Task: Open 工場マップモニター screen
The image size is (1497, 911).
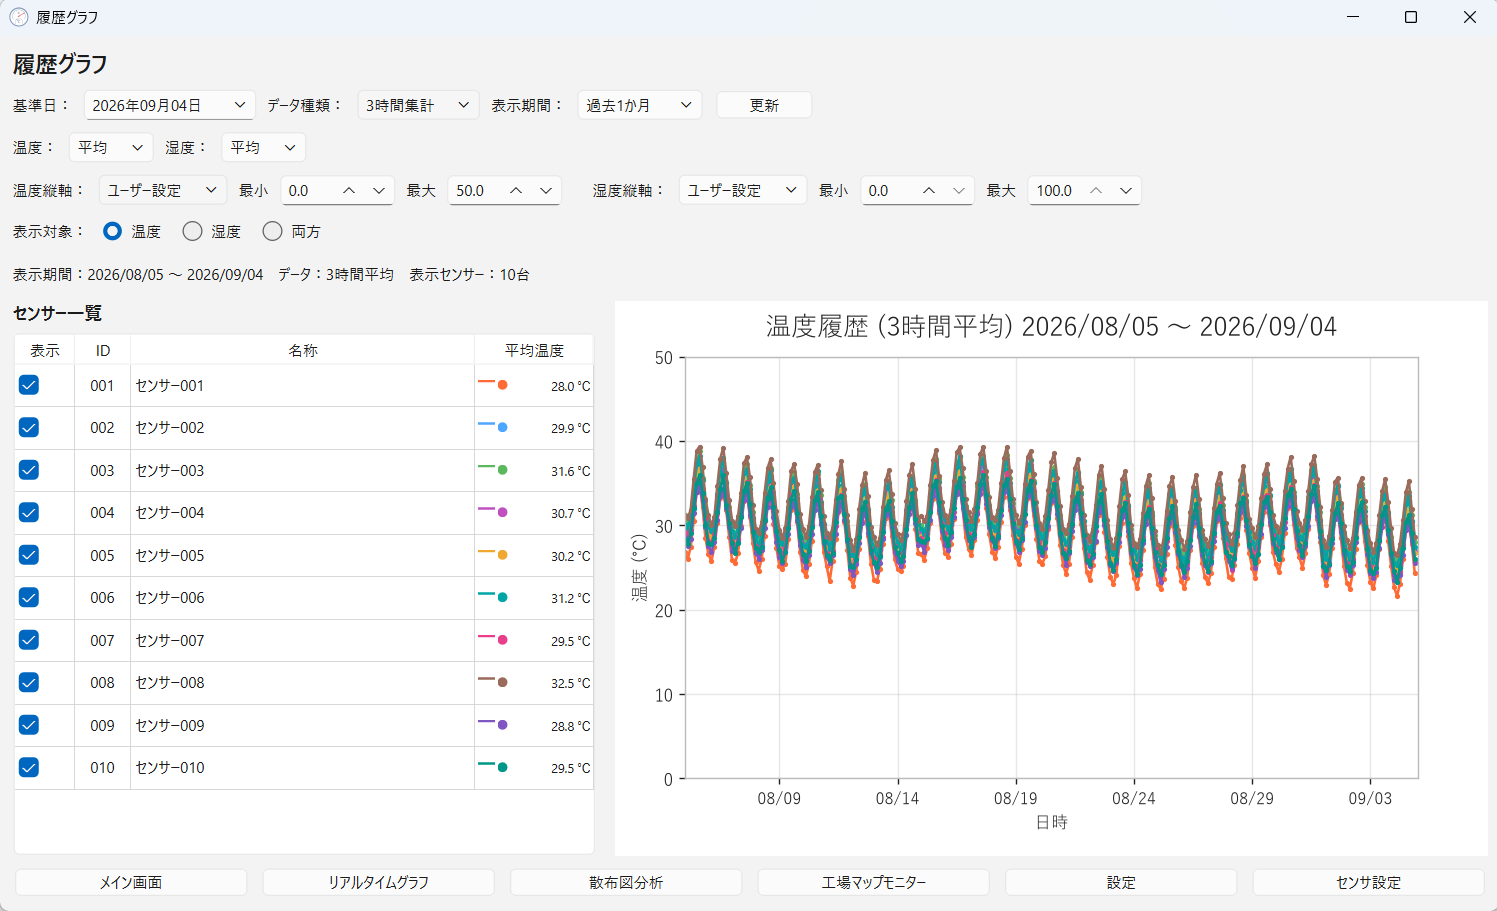Action: click(x=874, y=882)
